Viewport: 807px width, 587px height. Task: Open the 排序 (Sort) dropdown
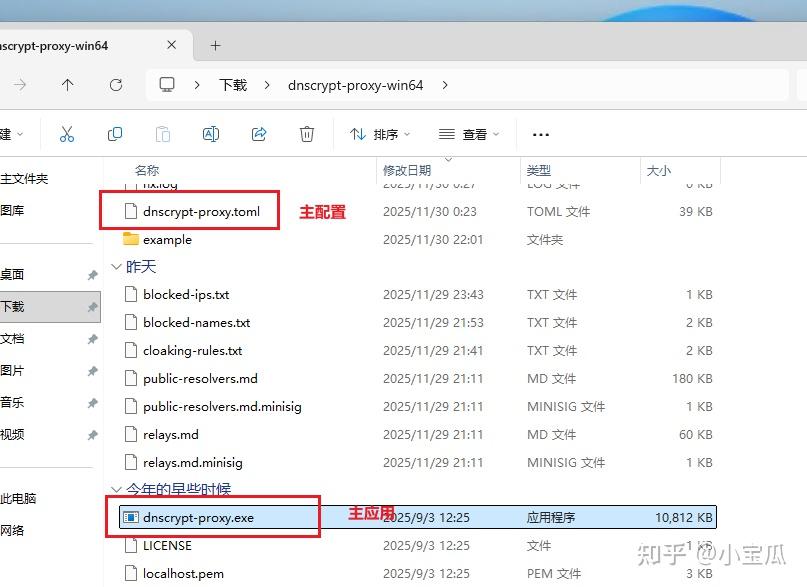point(381,132)
